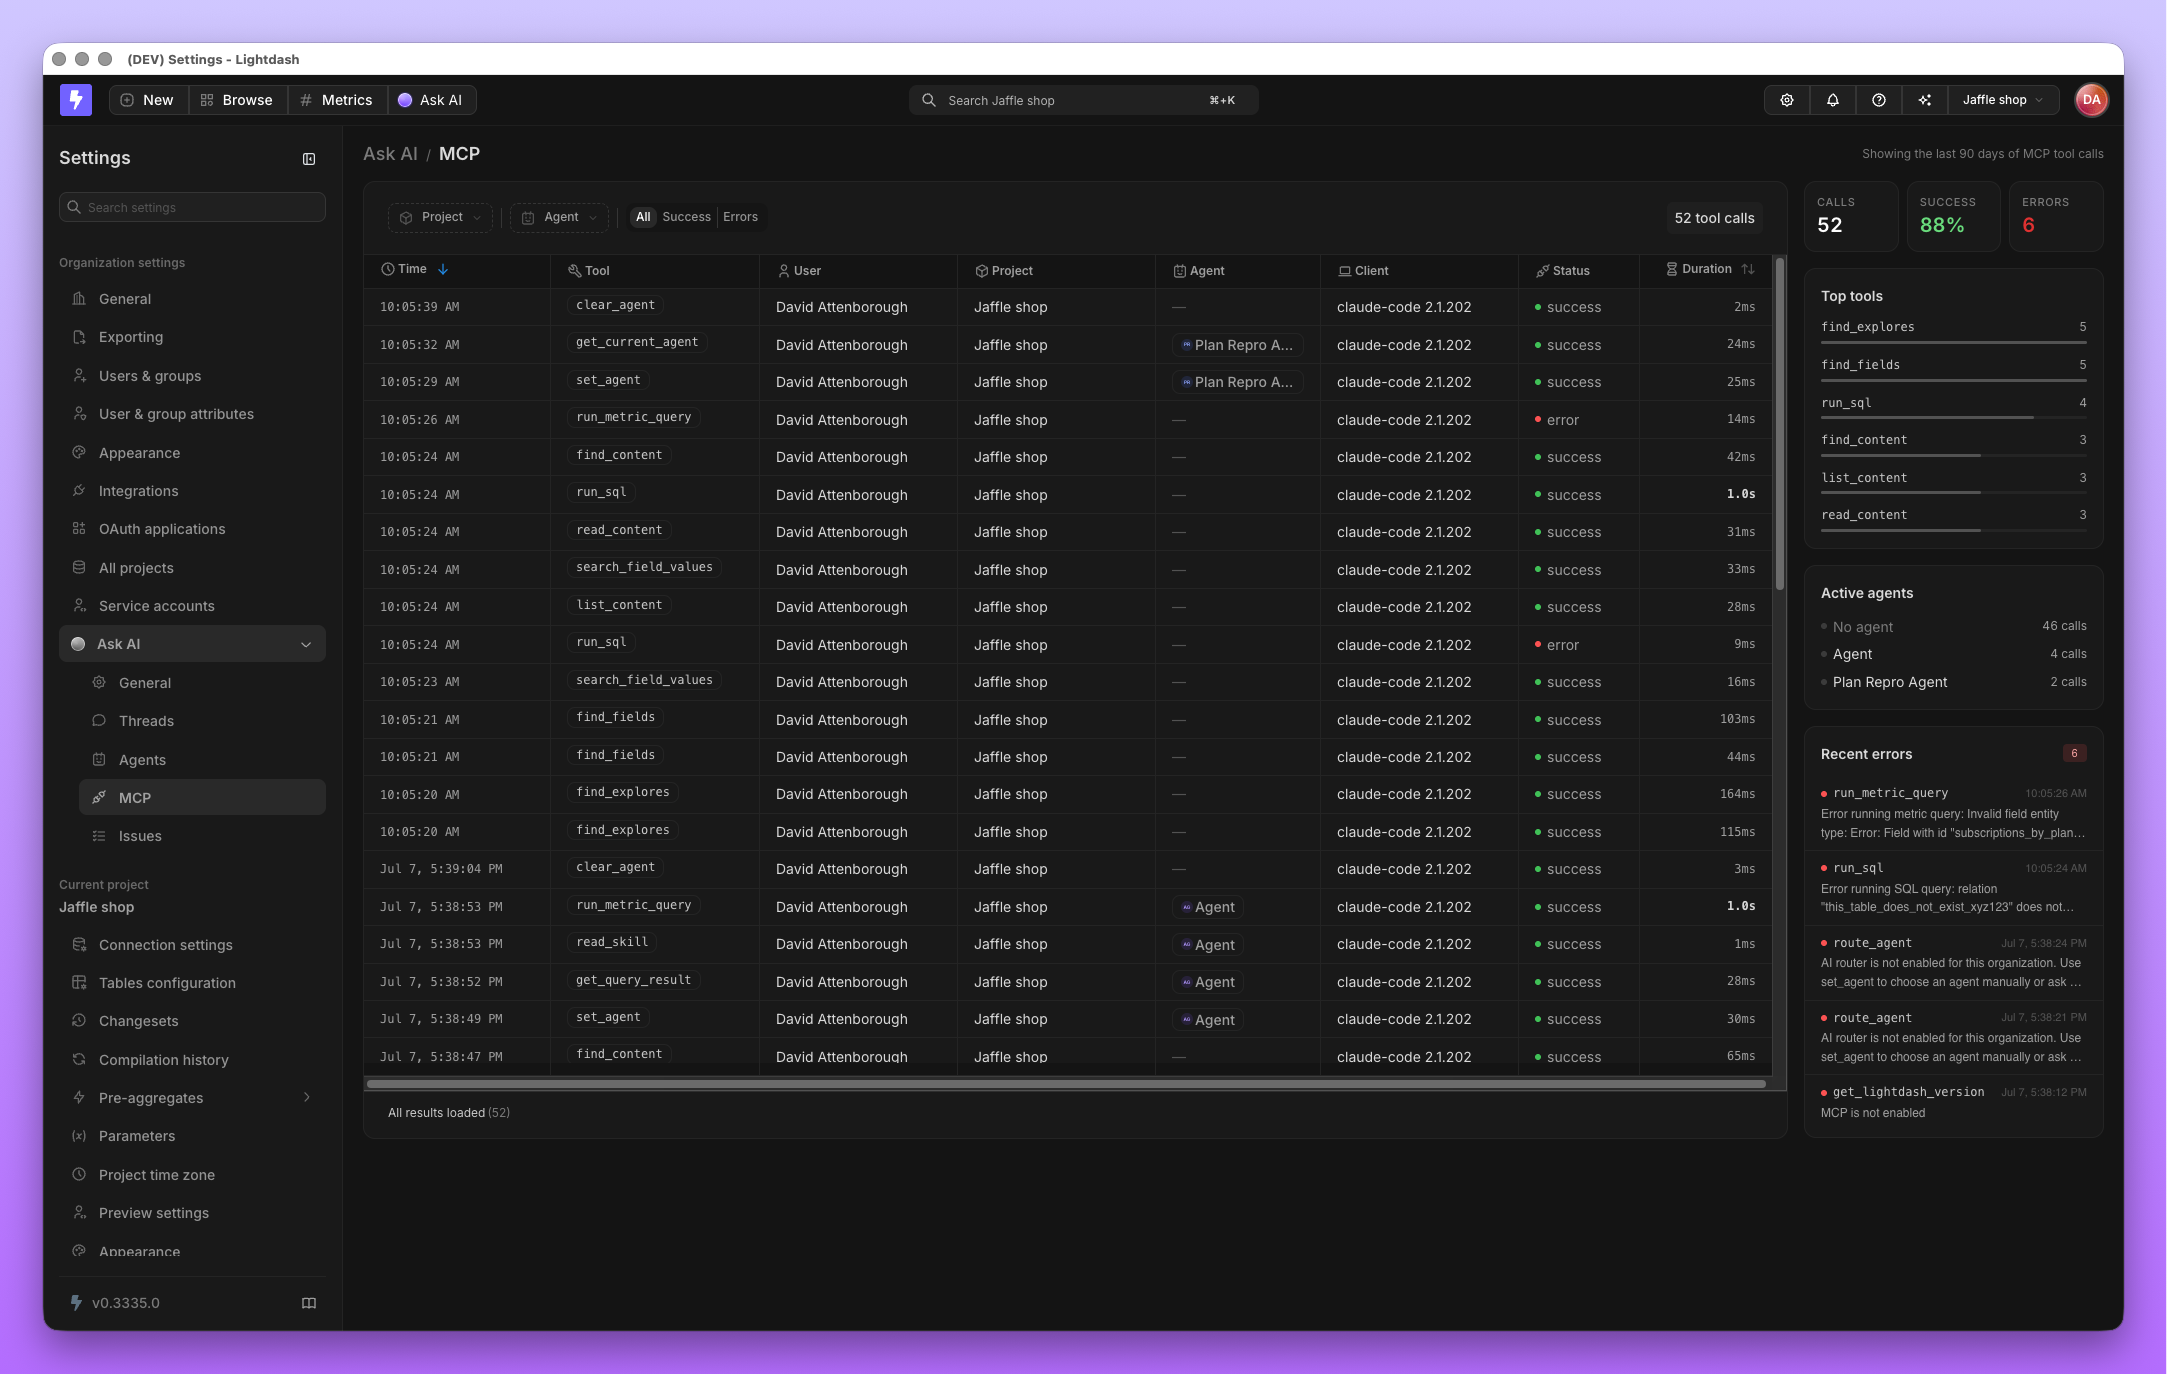Open the get_lightdash_version recent error

[1953, 1102]
